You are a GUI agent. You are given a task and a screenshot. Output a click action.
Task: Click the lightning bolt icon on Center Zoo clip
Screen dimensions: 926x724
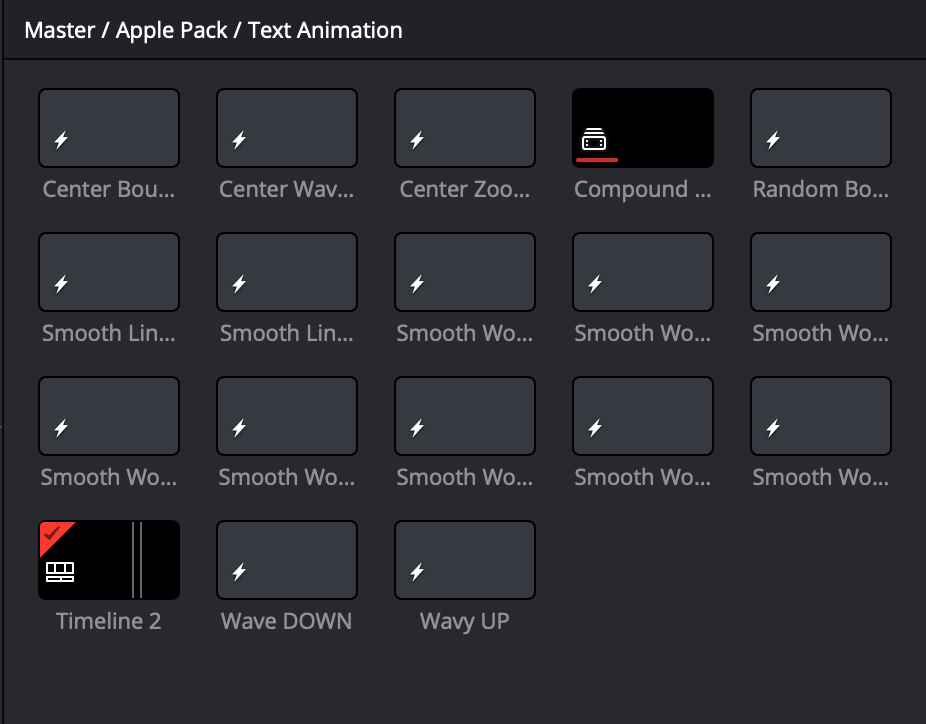pyautogui.click(x=417, y=141)
